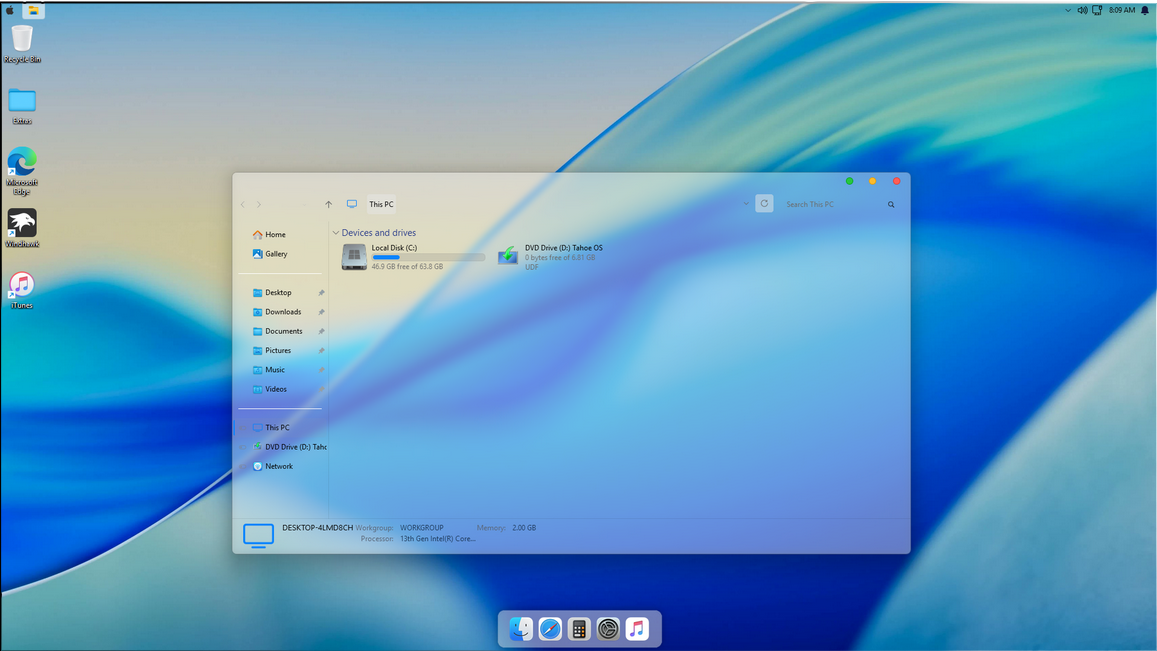Collapse the Devices and drives group

(336, 233)
